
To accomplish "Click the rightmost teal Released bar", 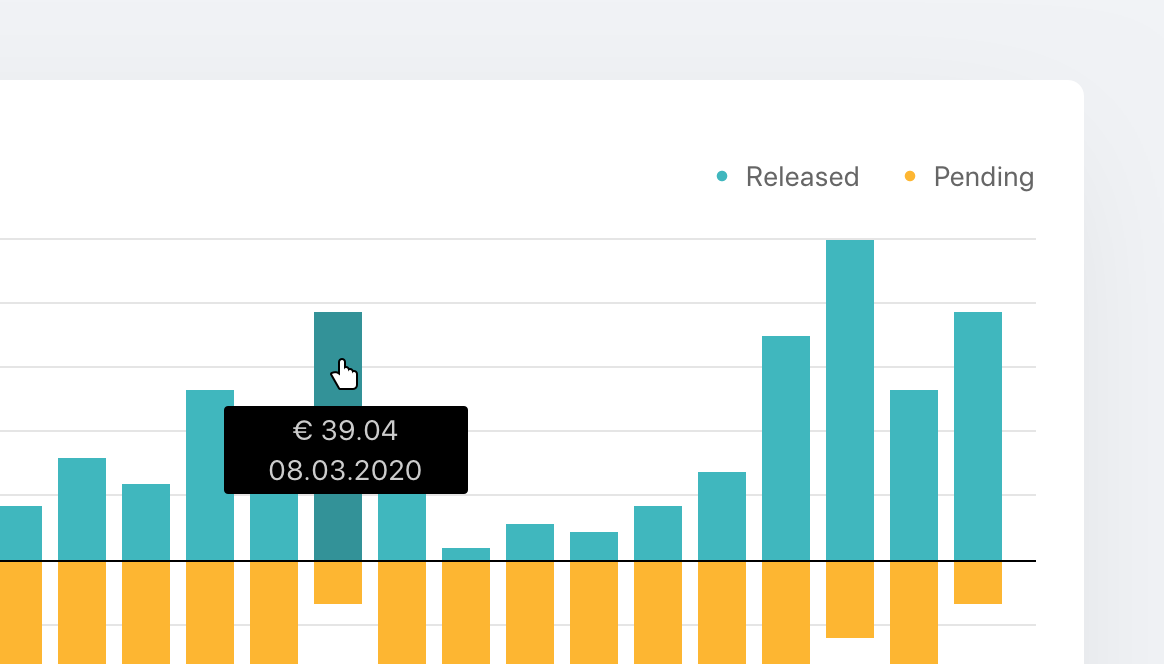I will click(x=978, y=436).
